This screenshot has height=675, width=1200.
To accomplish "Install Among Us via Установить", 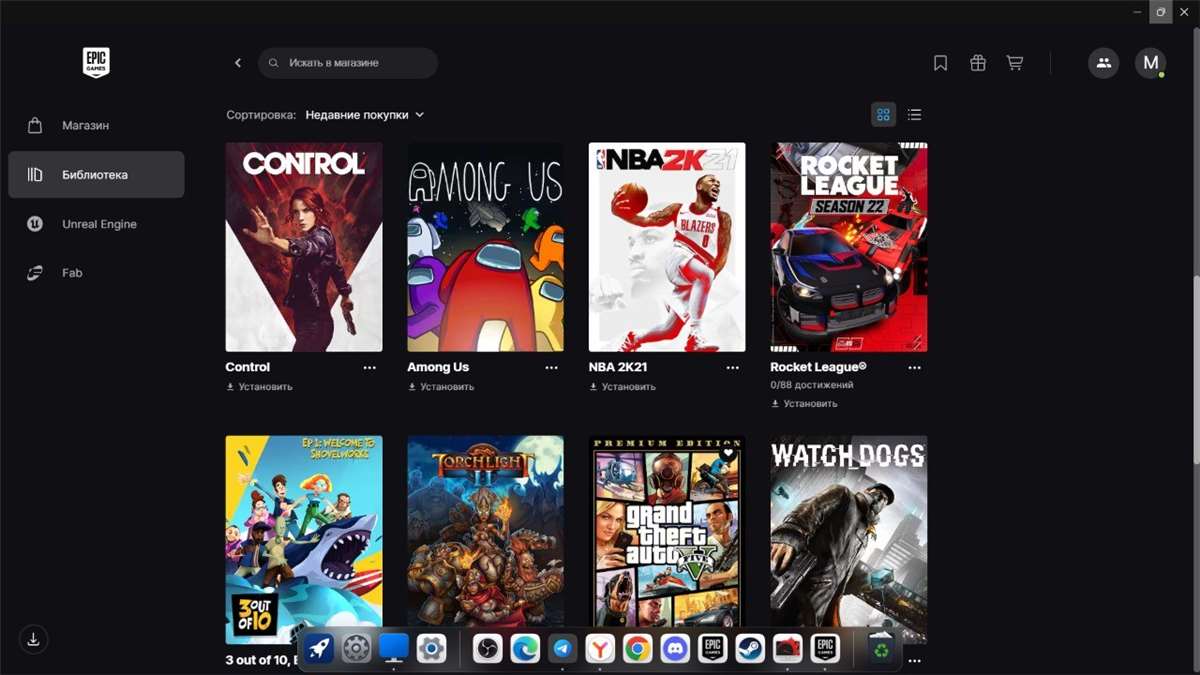I will (441, 387).
